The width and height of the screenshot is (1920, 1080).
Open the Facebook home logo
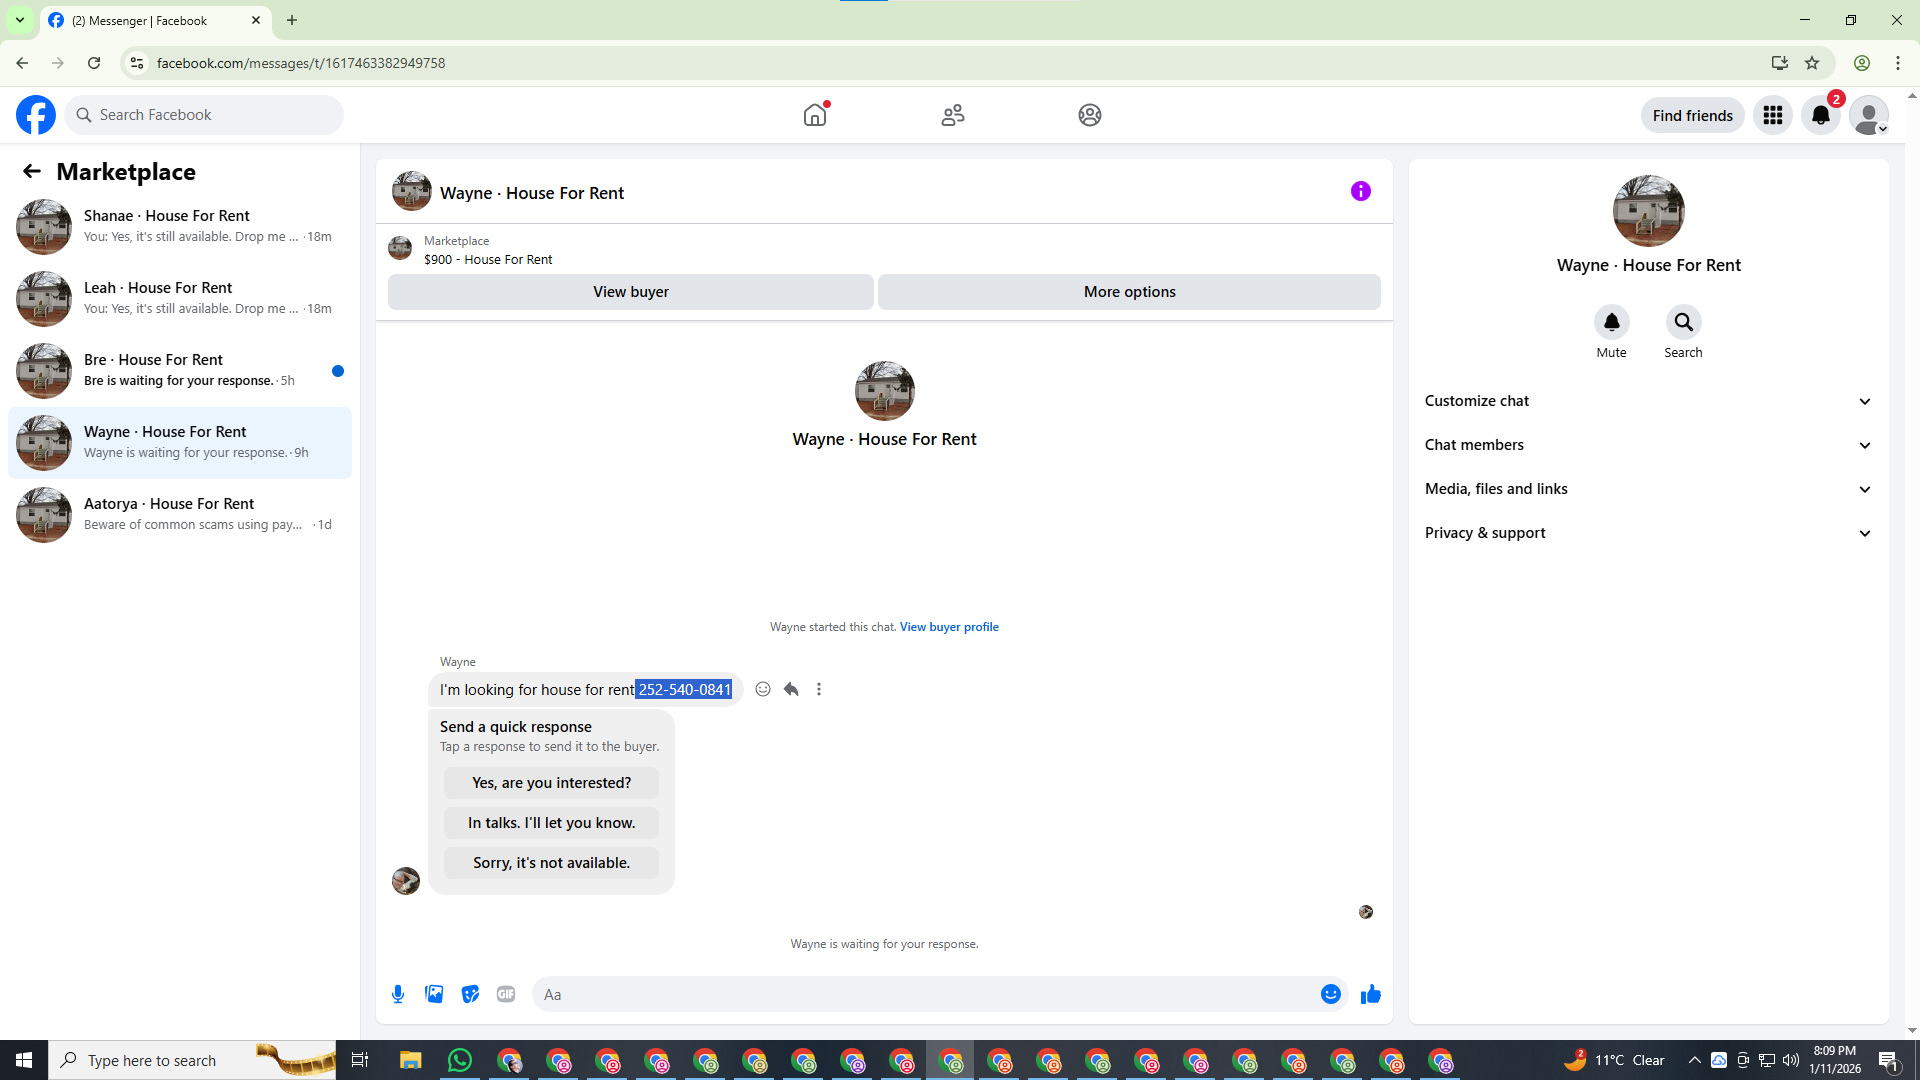pyautogui.click(x=36, y=115)
